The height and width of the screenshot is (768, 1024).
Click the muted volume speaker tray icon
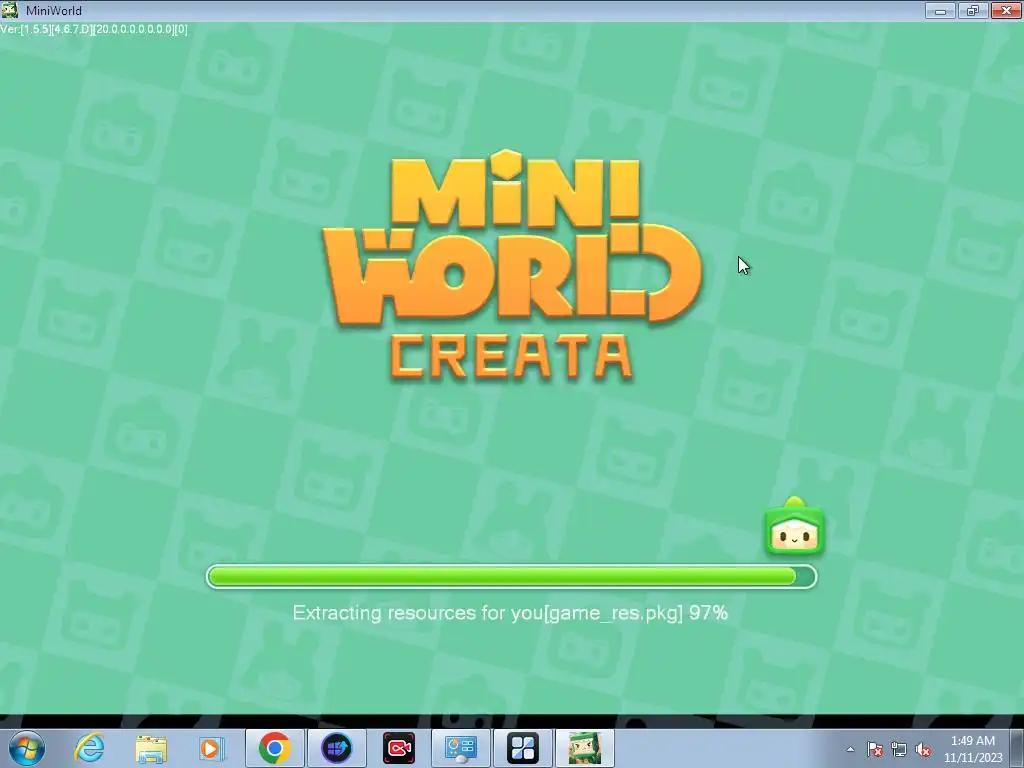[x=923, y=750]
